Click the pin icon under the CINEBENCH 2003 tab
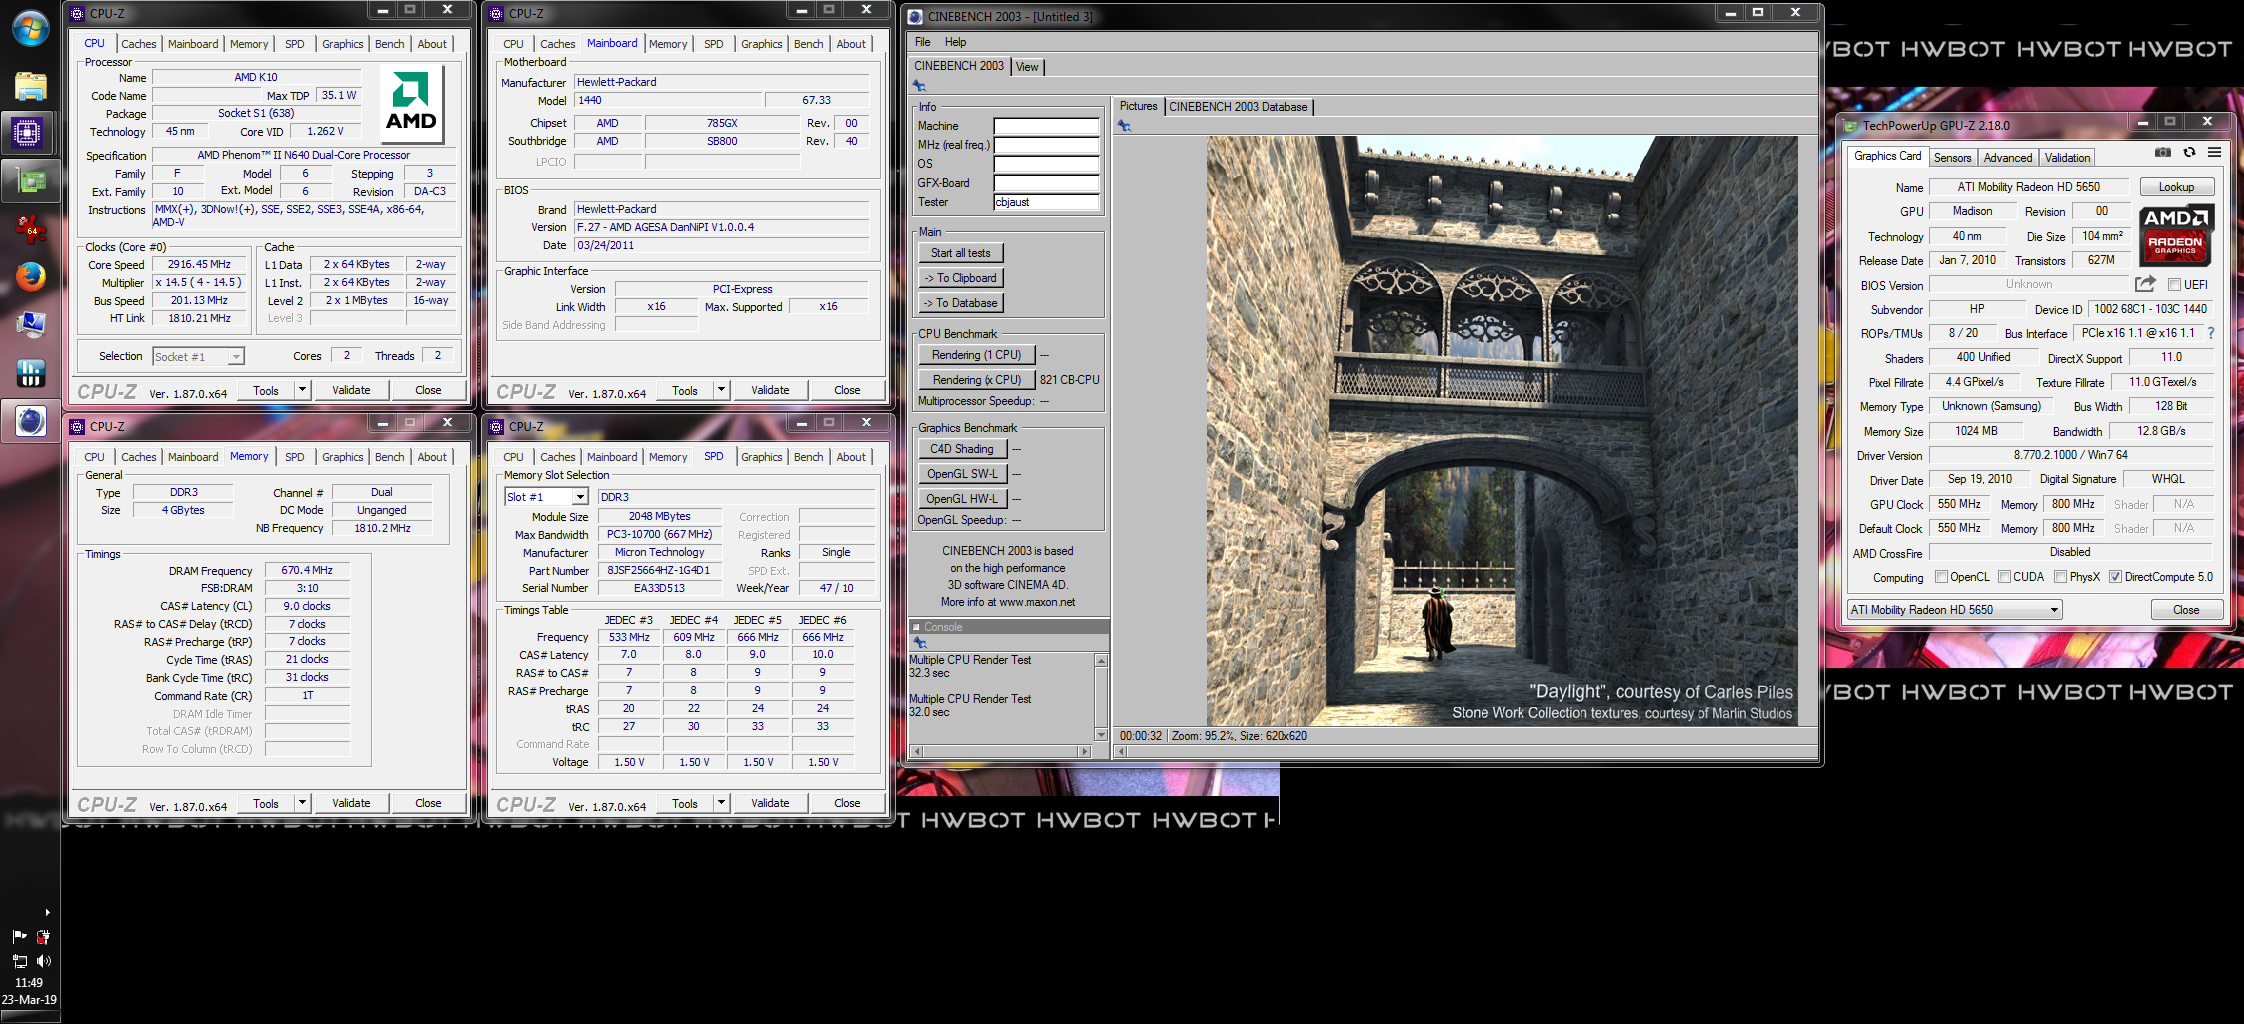Viewport: 2244px width, 1024px height. 919,86
